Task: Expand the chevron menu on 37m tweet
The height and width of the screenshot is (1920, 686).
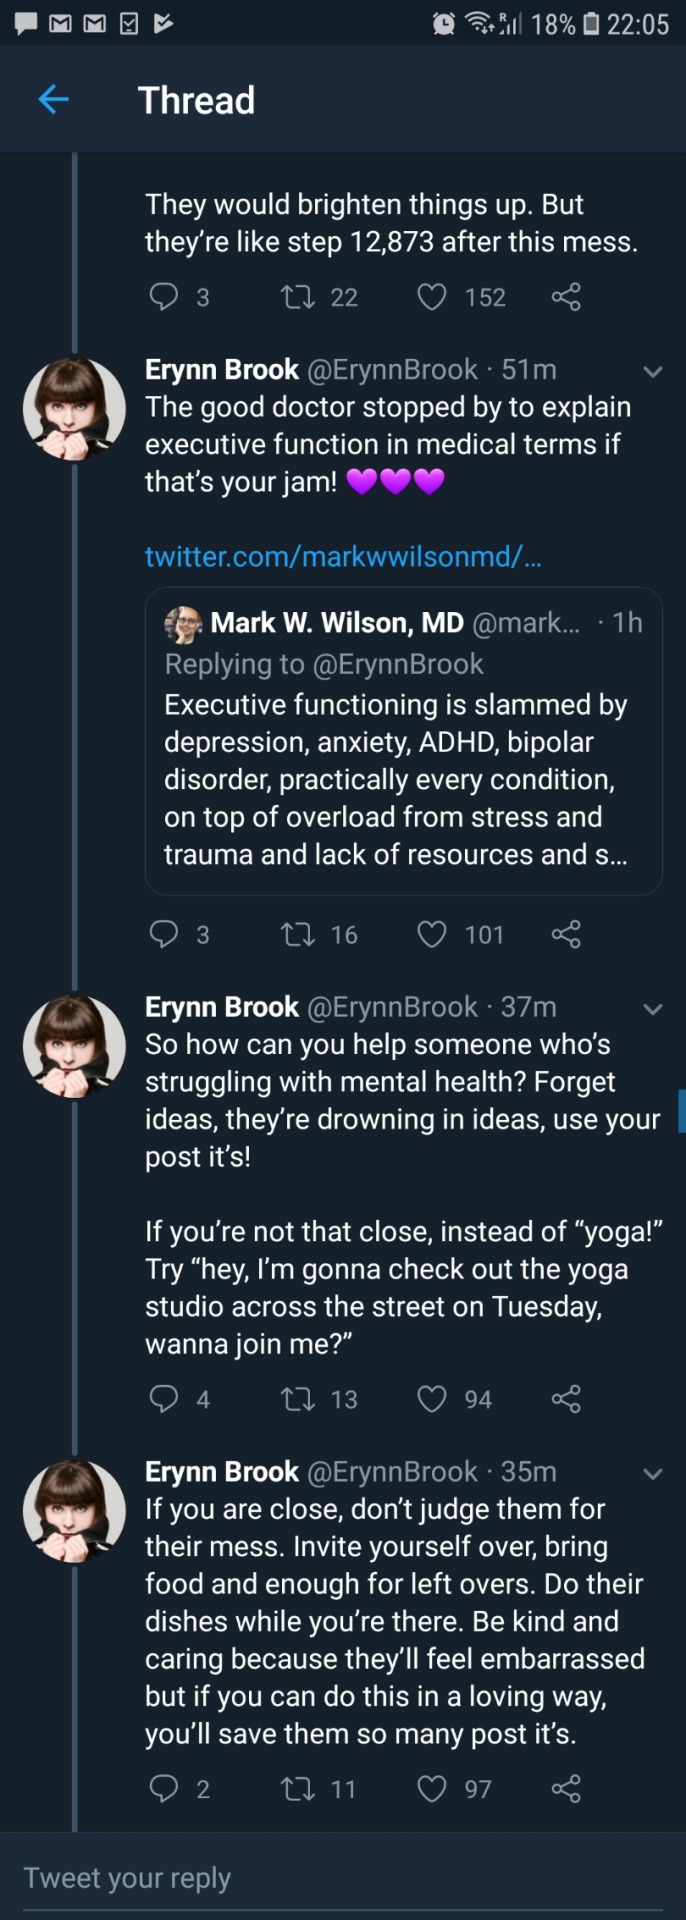Action: (653, 1009)
